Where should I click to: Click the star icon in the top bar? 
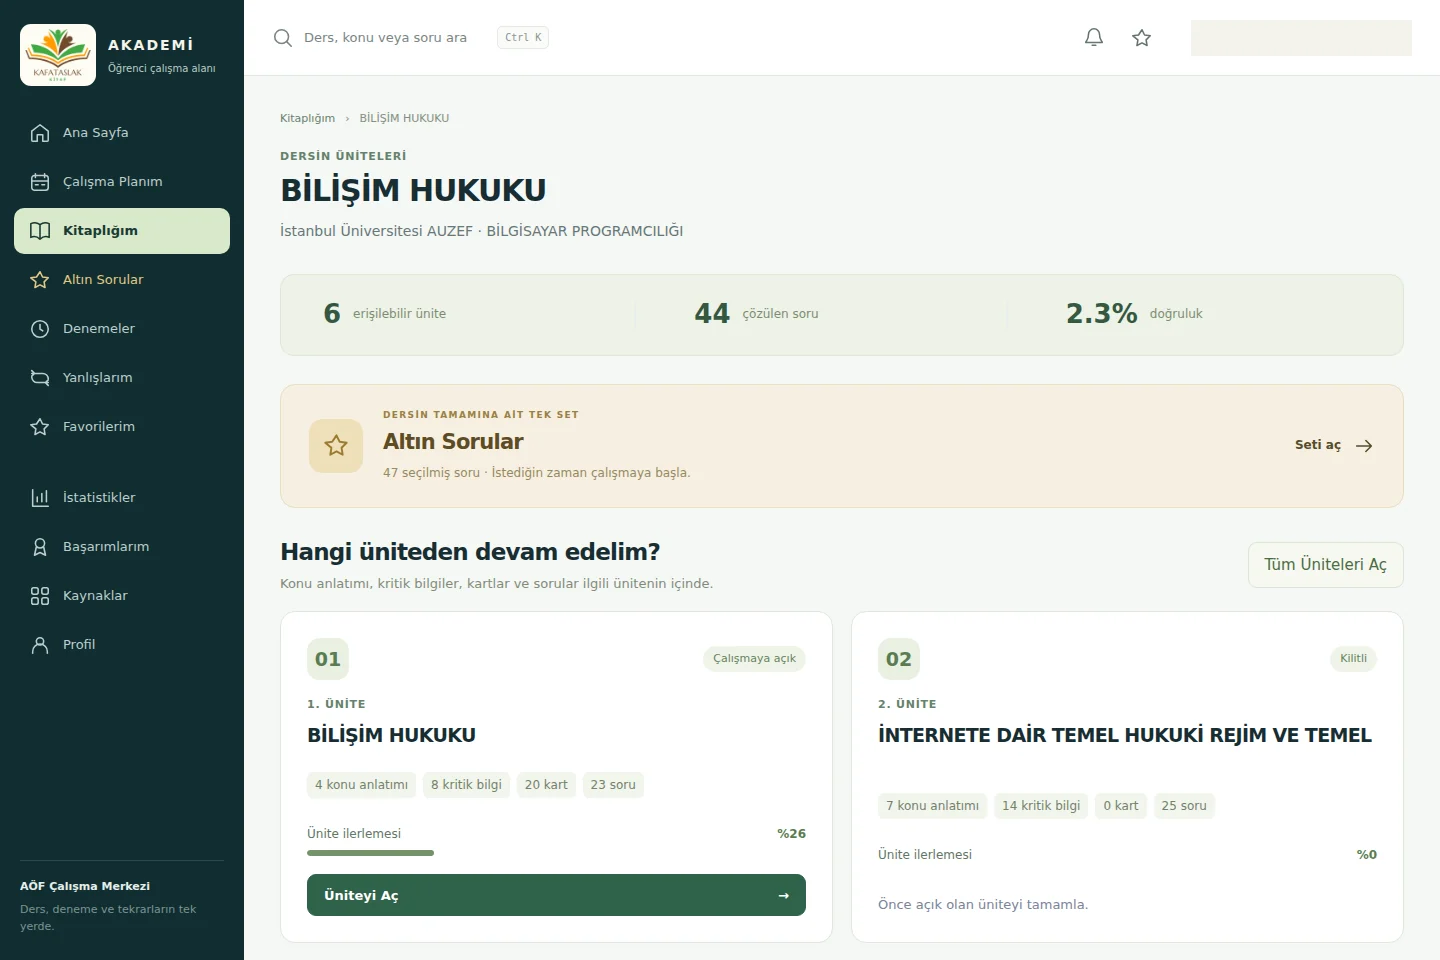(x=1142, y=38)
